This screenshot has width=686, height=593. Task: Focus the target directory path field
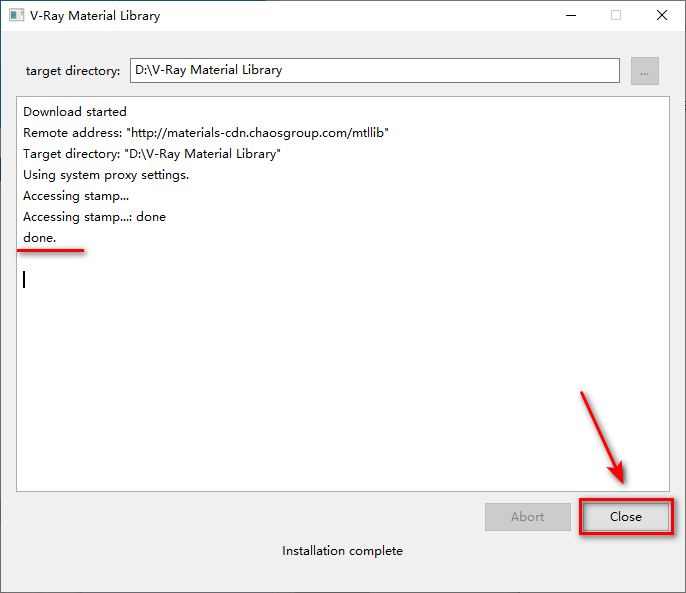point(374,71)
